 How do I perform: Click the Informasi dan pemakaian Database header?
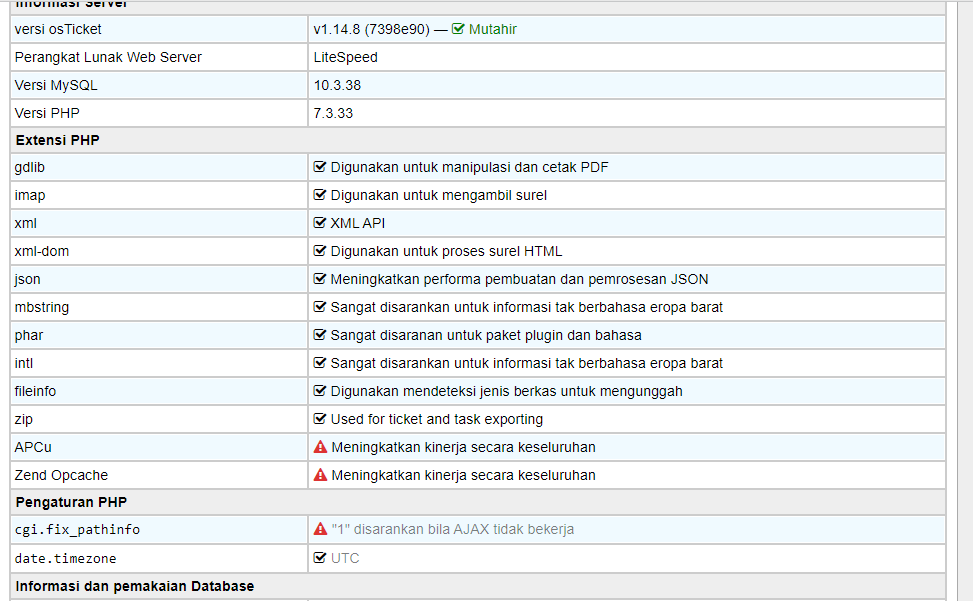(135, 586)
